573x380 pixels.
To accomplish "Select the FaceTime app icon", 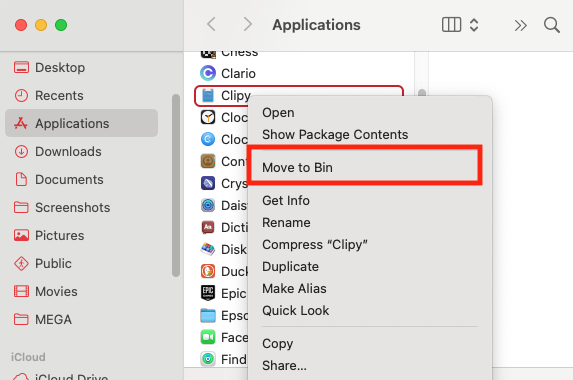I will [208, 337].
